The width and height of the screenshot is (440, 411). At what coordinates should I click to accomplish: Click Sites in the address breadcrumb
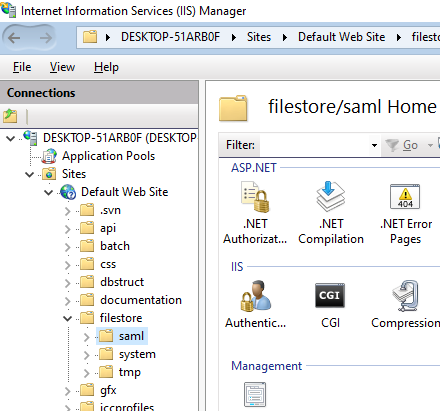click(259, 37)
